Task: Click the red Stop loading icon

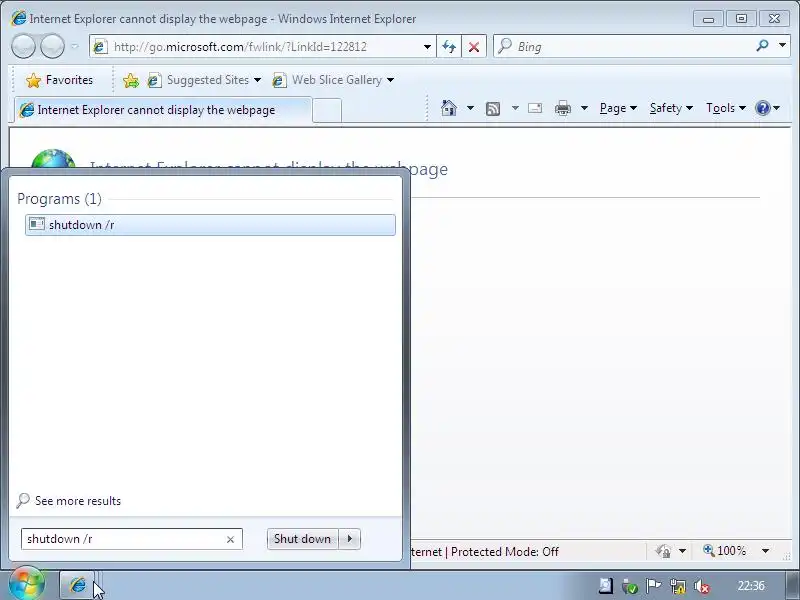Action: 474,47
